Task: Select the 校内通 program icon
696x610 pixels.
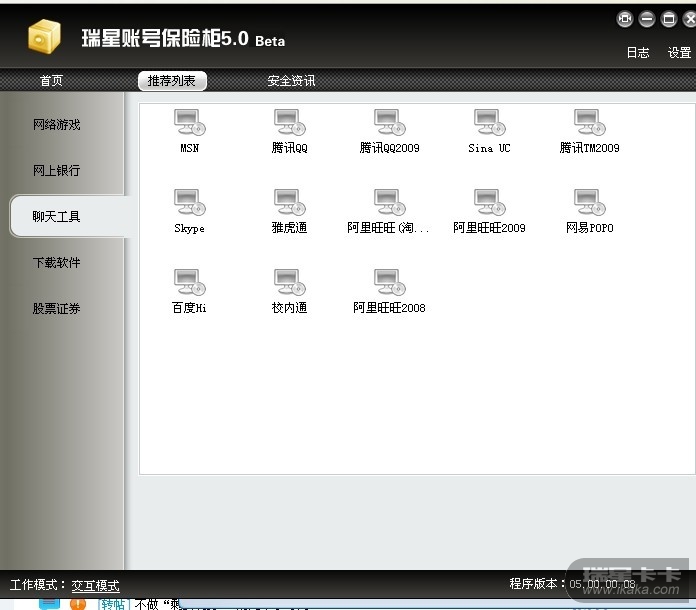Action: [x=289, y=282]
